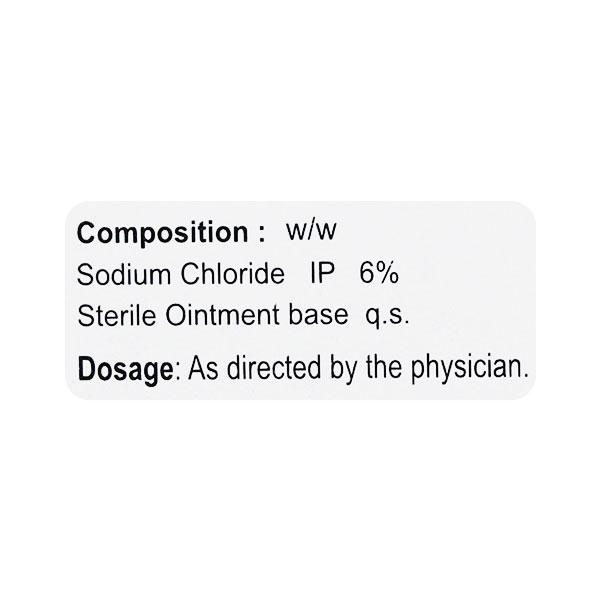Click the word "Composition" heading
This screenshot has height=600, width=600.
coord(160,233)
